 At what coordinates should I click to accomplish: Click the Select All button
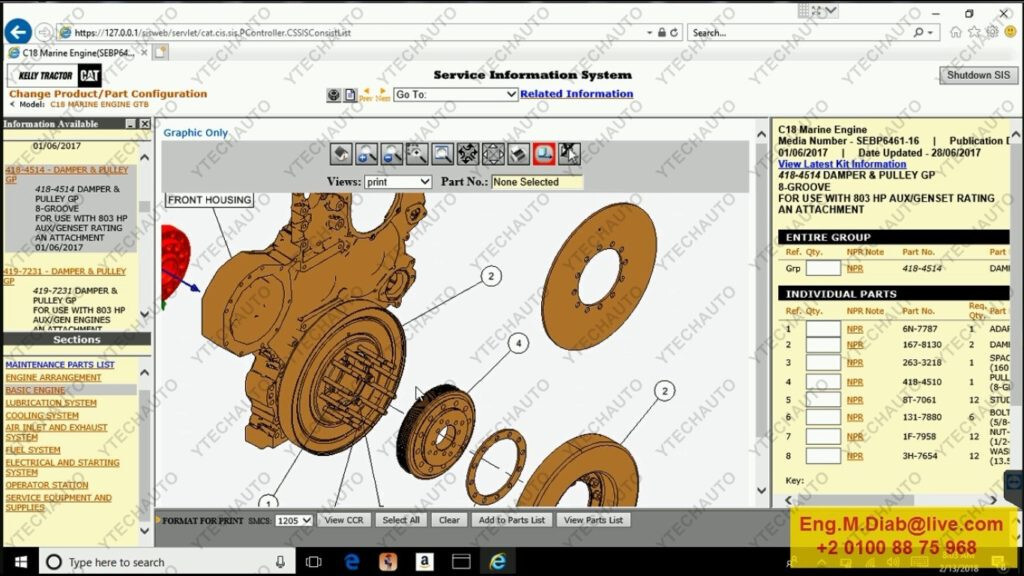[401, 520]
